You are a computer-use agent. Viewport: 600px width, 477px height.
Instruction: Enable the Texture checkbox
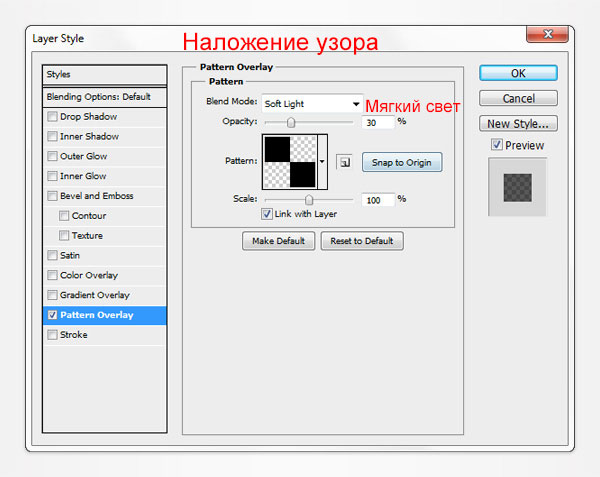click(x=64, y=235)
